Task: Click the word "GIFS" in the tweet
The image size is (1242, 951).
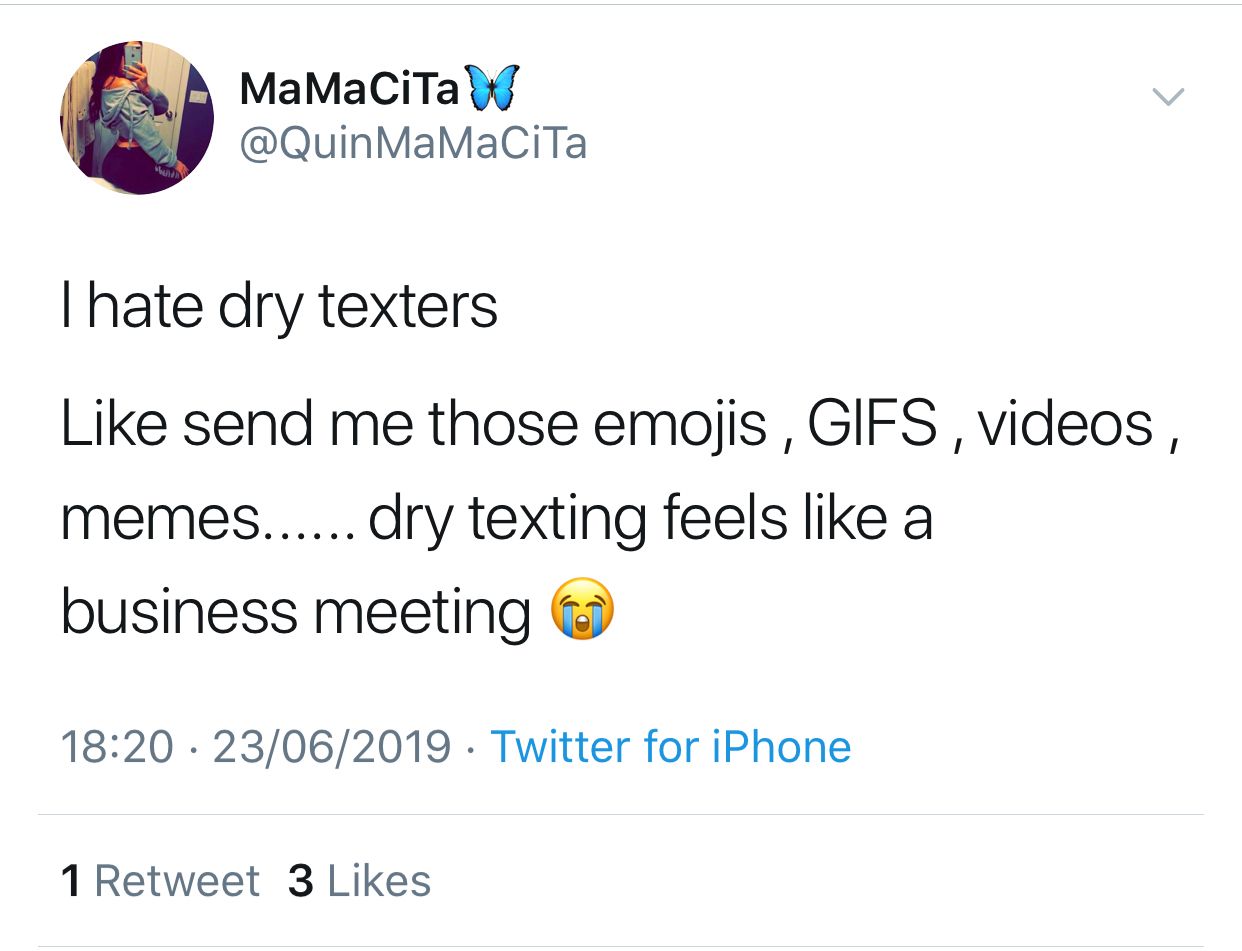Action: (872, 424)
